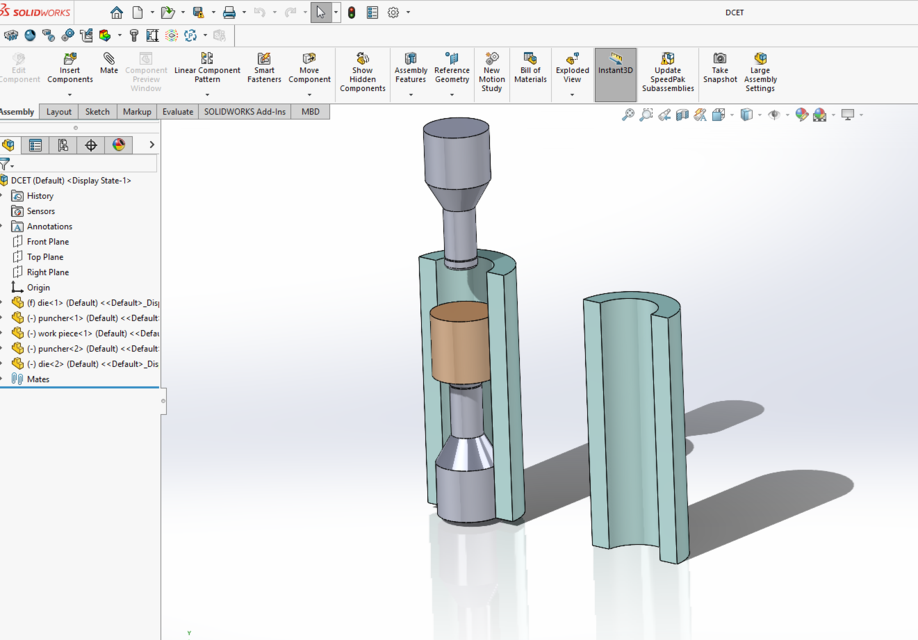Open the Display Style dropdown arrow
Image resolution: width=918 pixels, height=640 pixels.
tap(758, 117)
